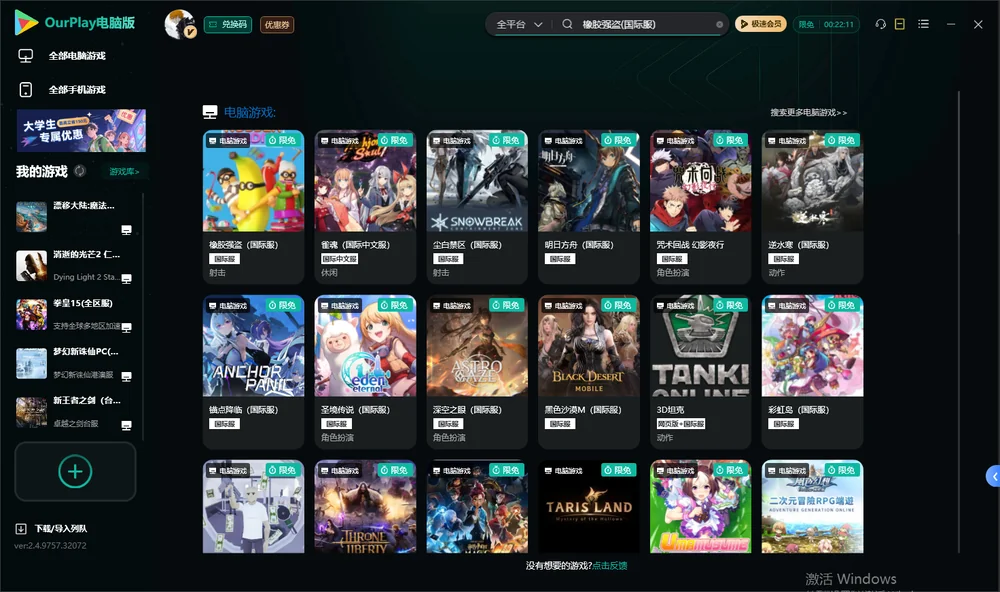Open the user avatar profile

click(x=180, y=24)
